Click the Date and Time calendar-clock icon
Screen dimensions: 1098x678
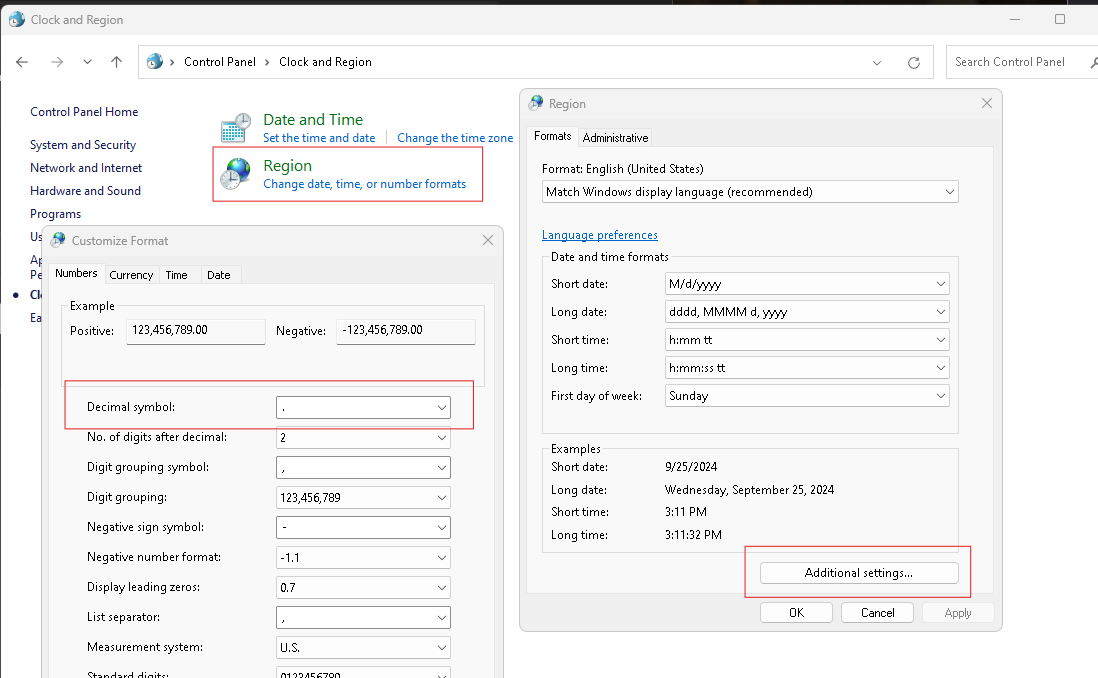[235, 128]
